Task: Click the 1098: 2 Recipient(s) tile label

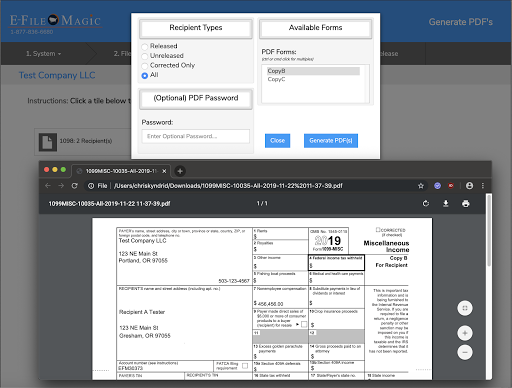Action: pos(86,141)
